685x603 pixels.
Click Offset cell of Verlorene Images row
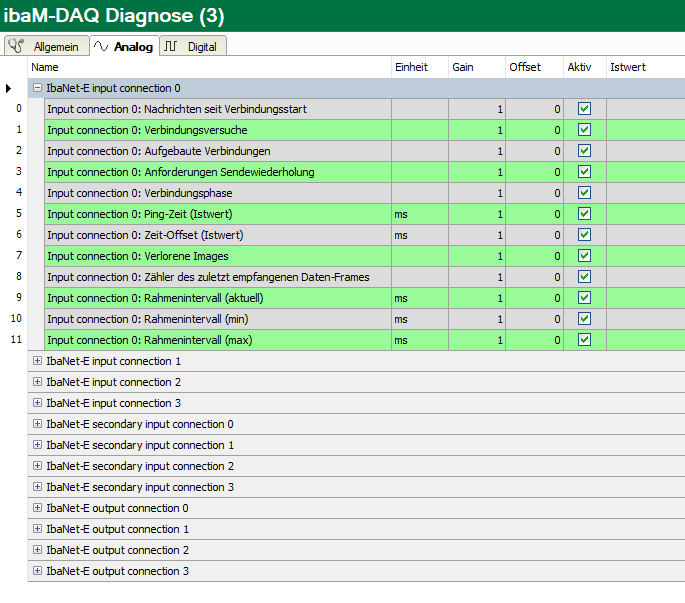coord(535,256)
